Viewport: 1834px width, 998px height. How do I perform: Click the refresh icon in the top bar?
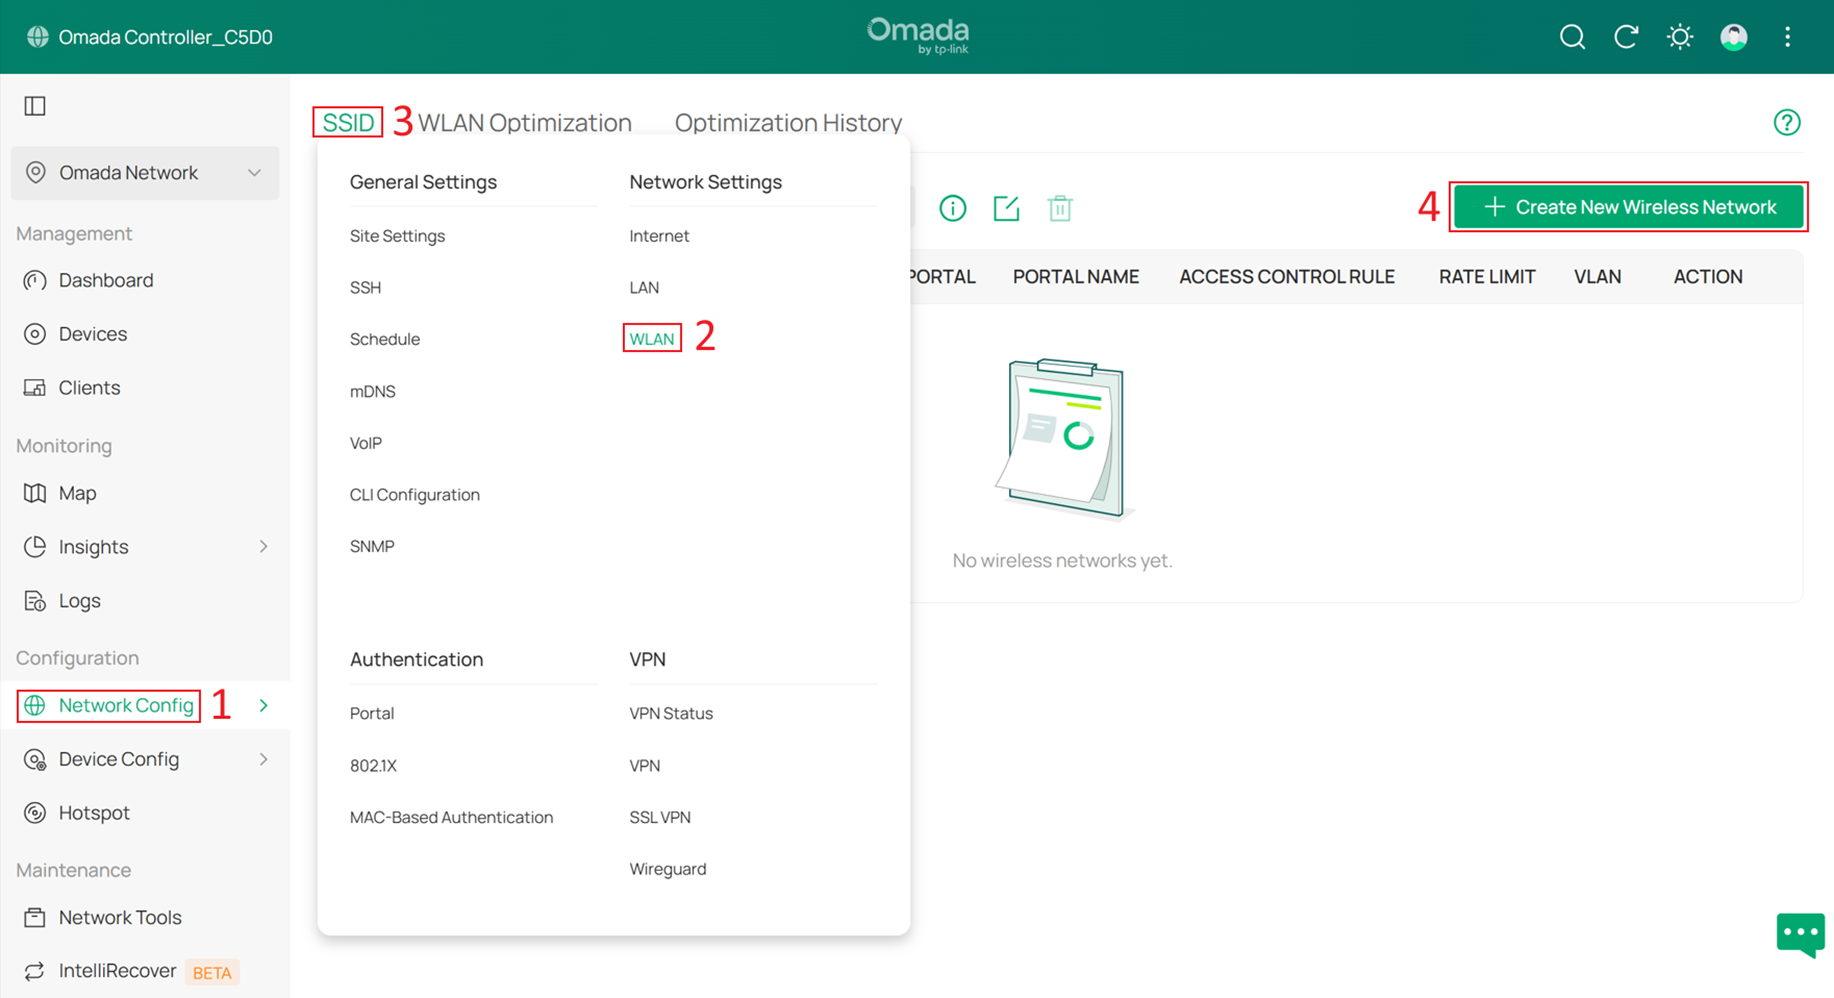(x=1626, y=36)
